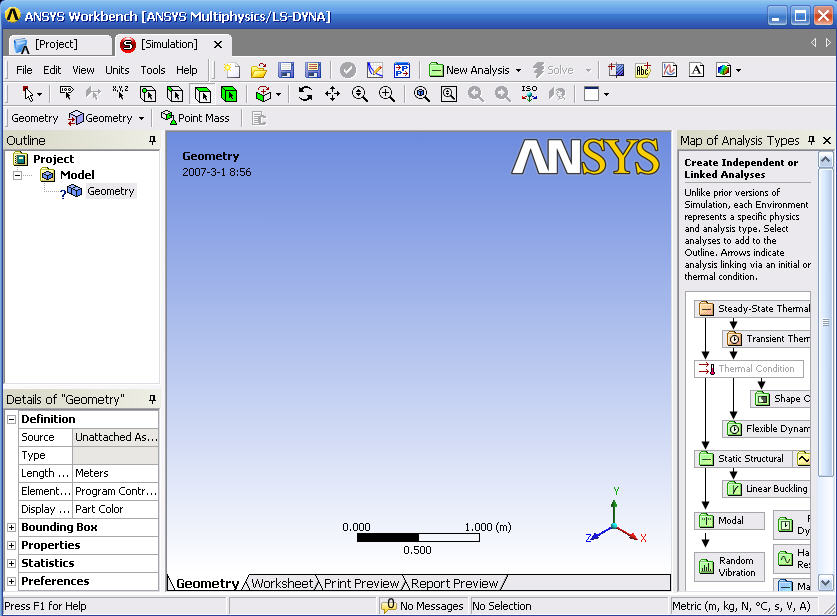Collapse the Definition section
This screenshot has height=616, width=837.
(11, 420)
